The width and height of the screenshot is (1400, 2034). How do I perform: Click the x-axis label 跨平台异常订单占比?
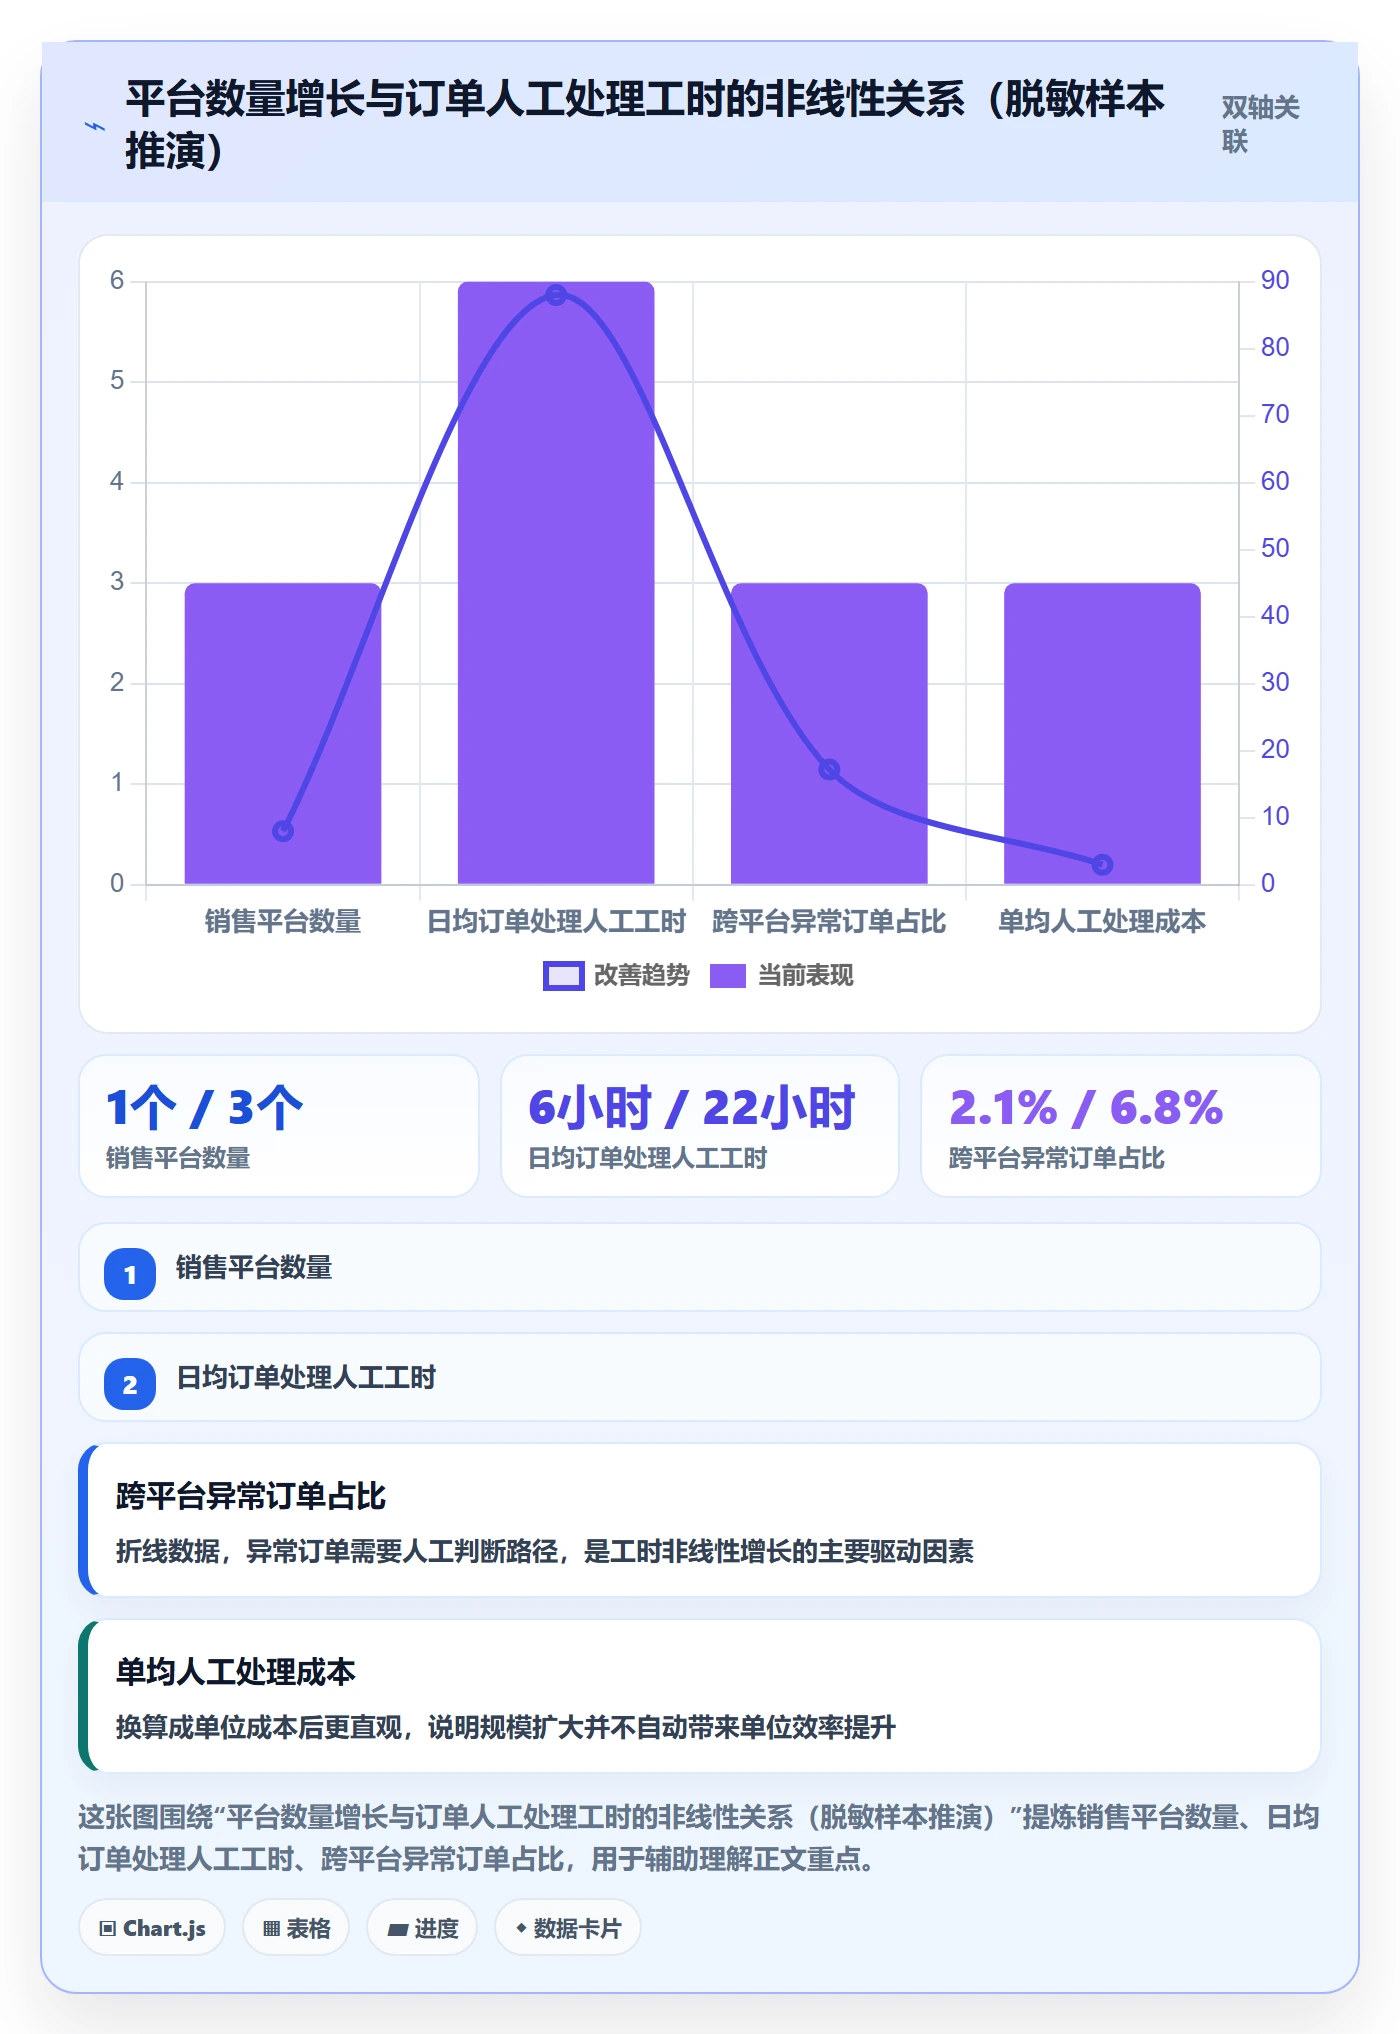point(829,921)
